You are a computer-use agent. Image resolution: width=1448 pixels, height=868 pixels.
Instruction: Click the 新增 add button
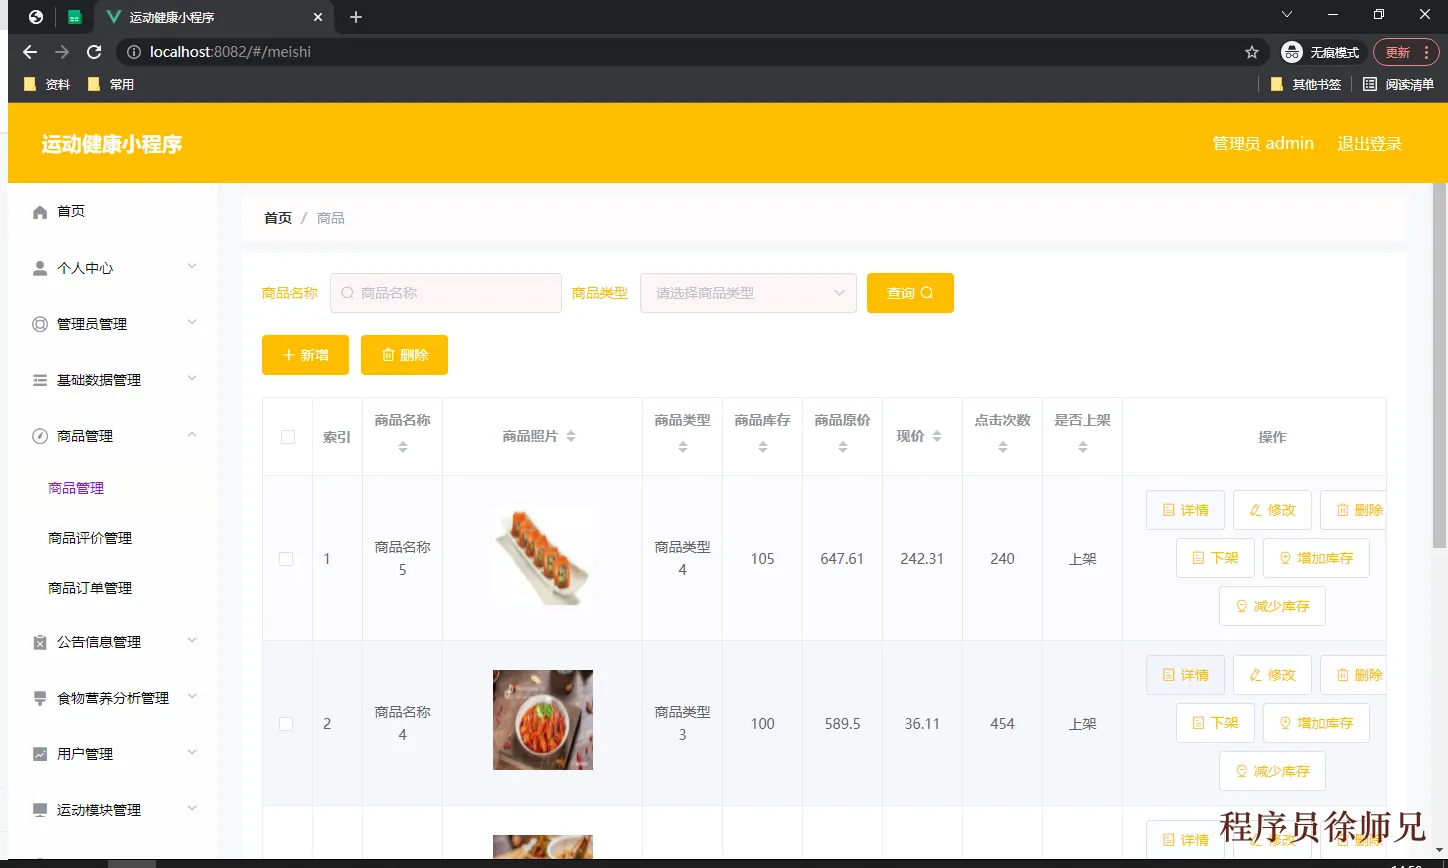tap(305, 355)
